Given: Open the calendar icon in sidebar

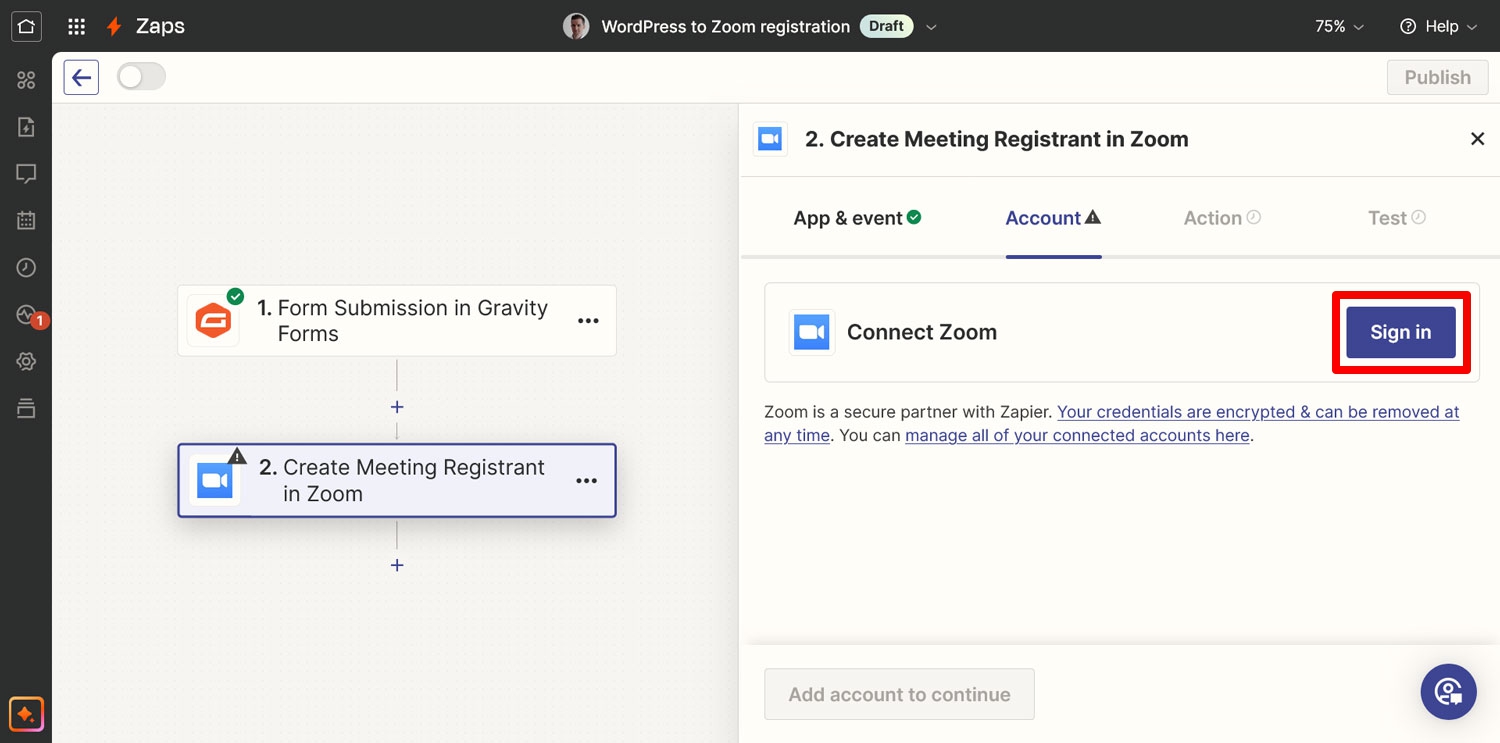Looking at the screenshot, I should pyautogui.click(x=26, y=221).
